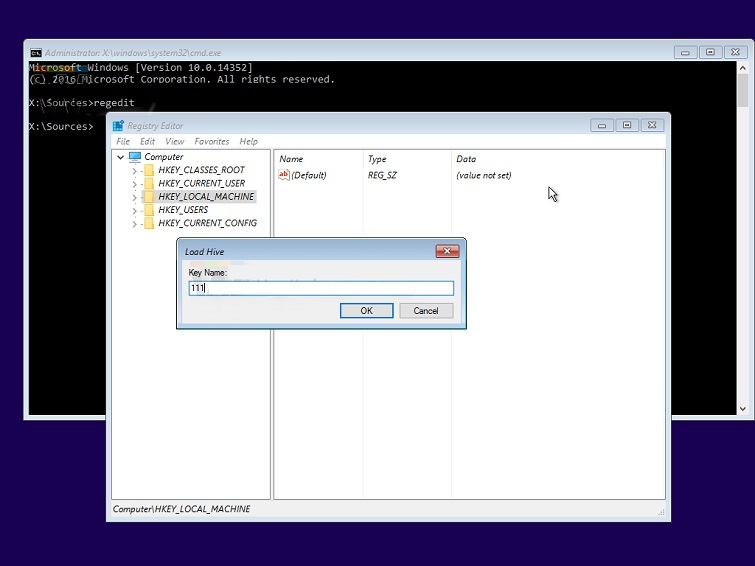Screen dimensions: 755x566
Task: Click the HKEY_USERS folder icon
Action: tap(149, 210)
